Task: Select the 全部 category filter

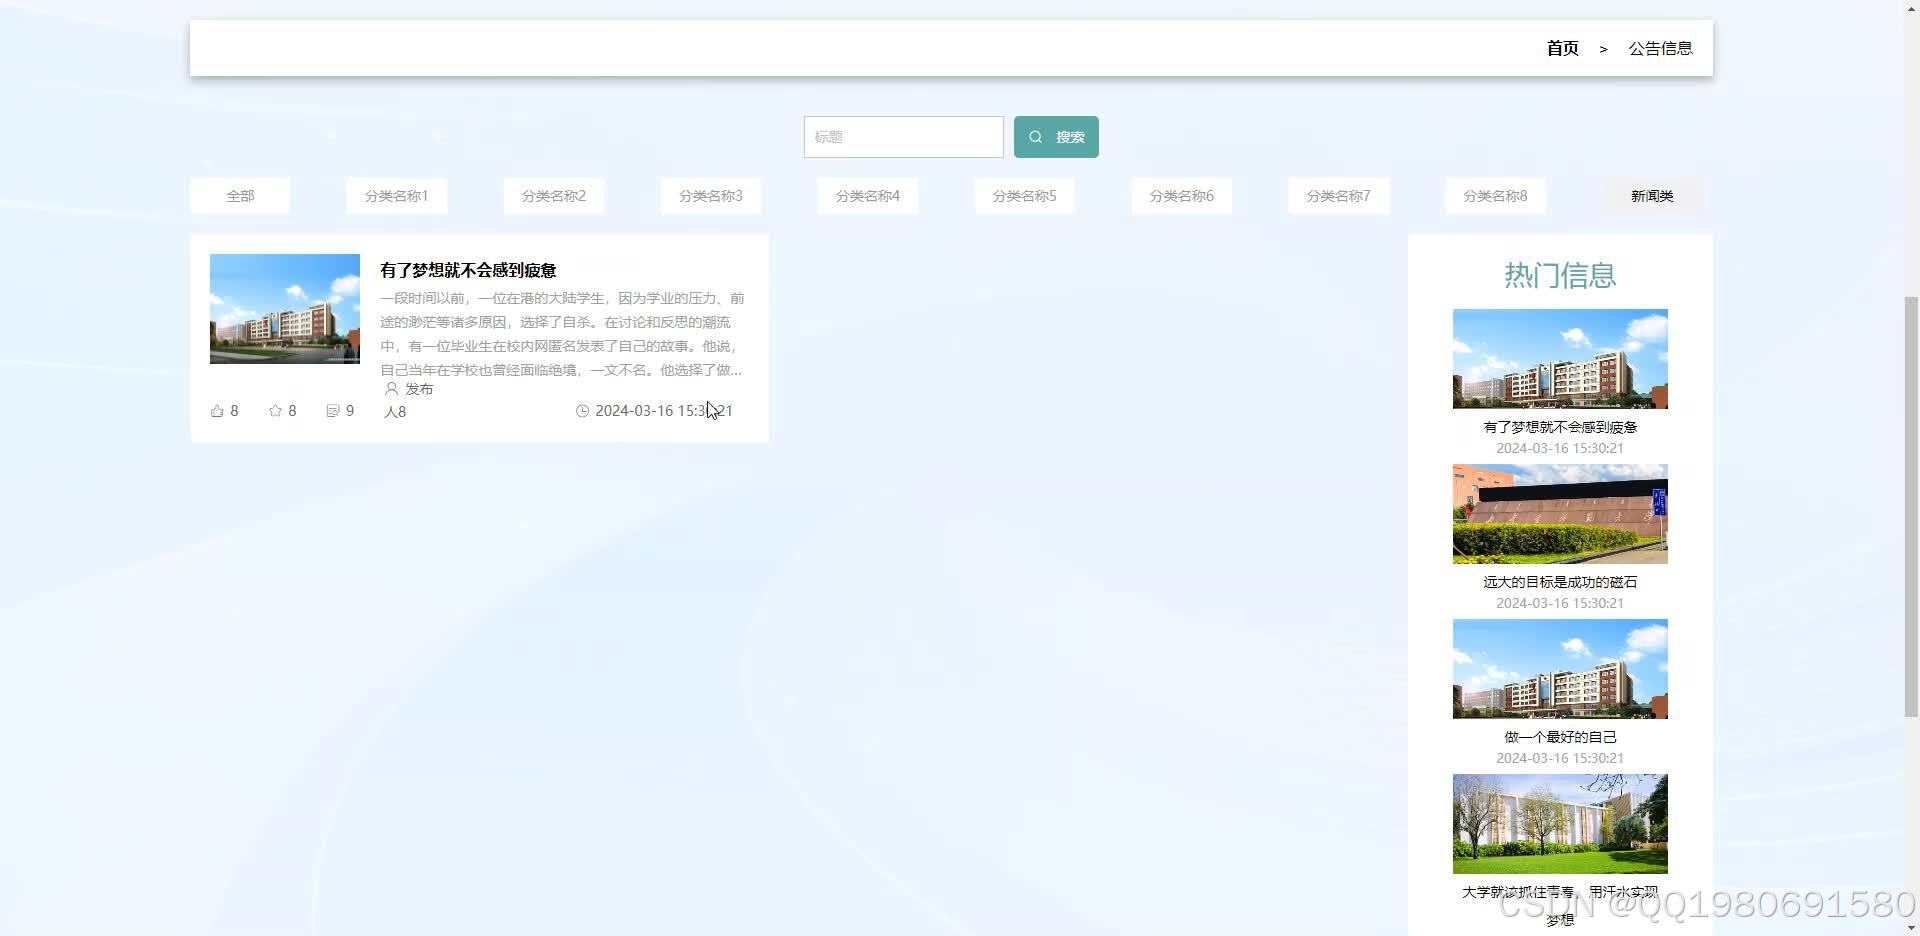Action: pyautogui.click(x=239, y=195)
